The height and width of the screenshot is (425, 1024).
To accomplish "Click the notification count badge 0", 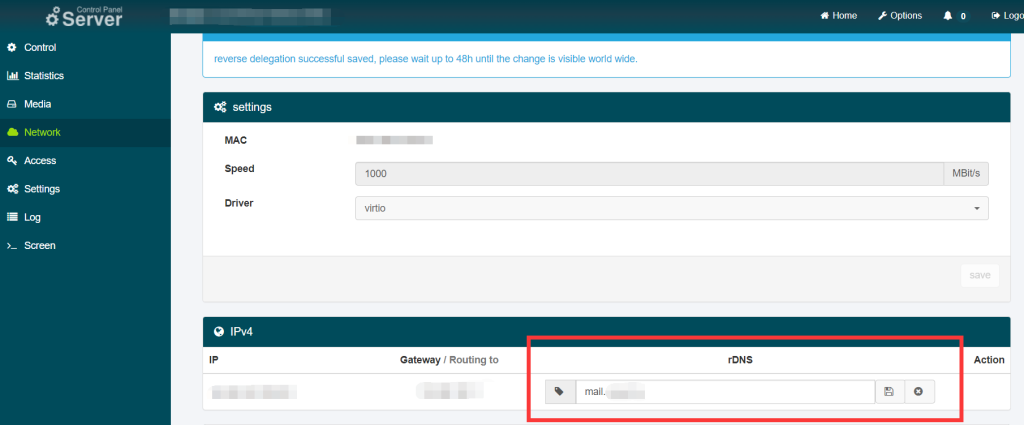I will click(x=963, y=16).
